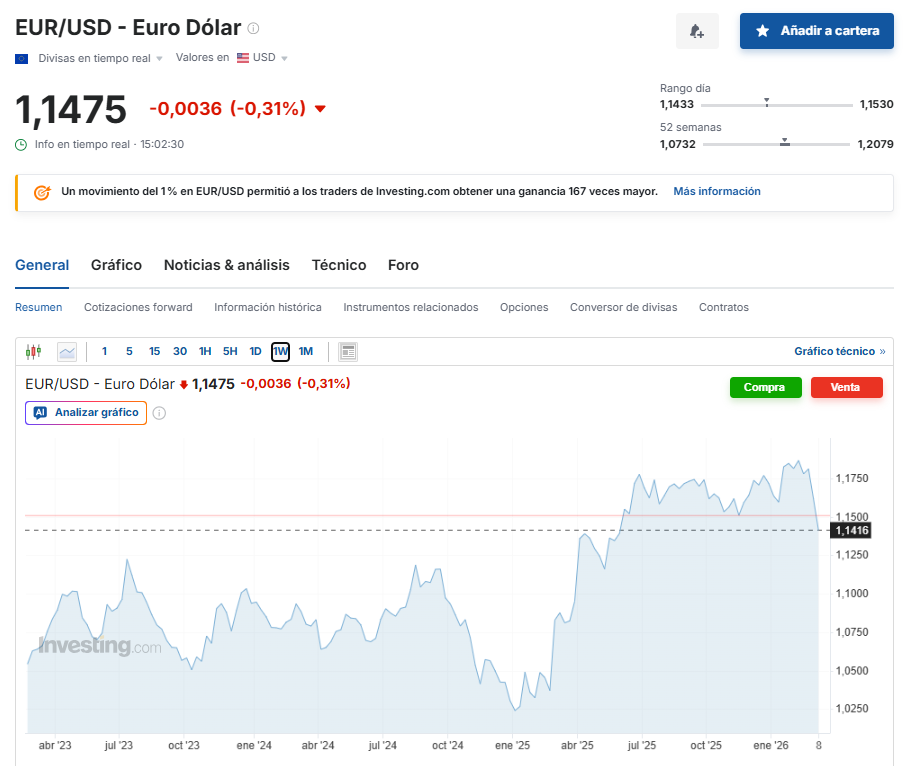This screenshot has height=766, width=903.
Task: Click Añadir a cartera button
Action: pos(816,31)
